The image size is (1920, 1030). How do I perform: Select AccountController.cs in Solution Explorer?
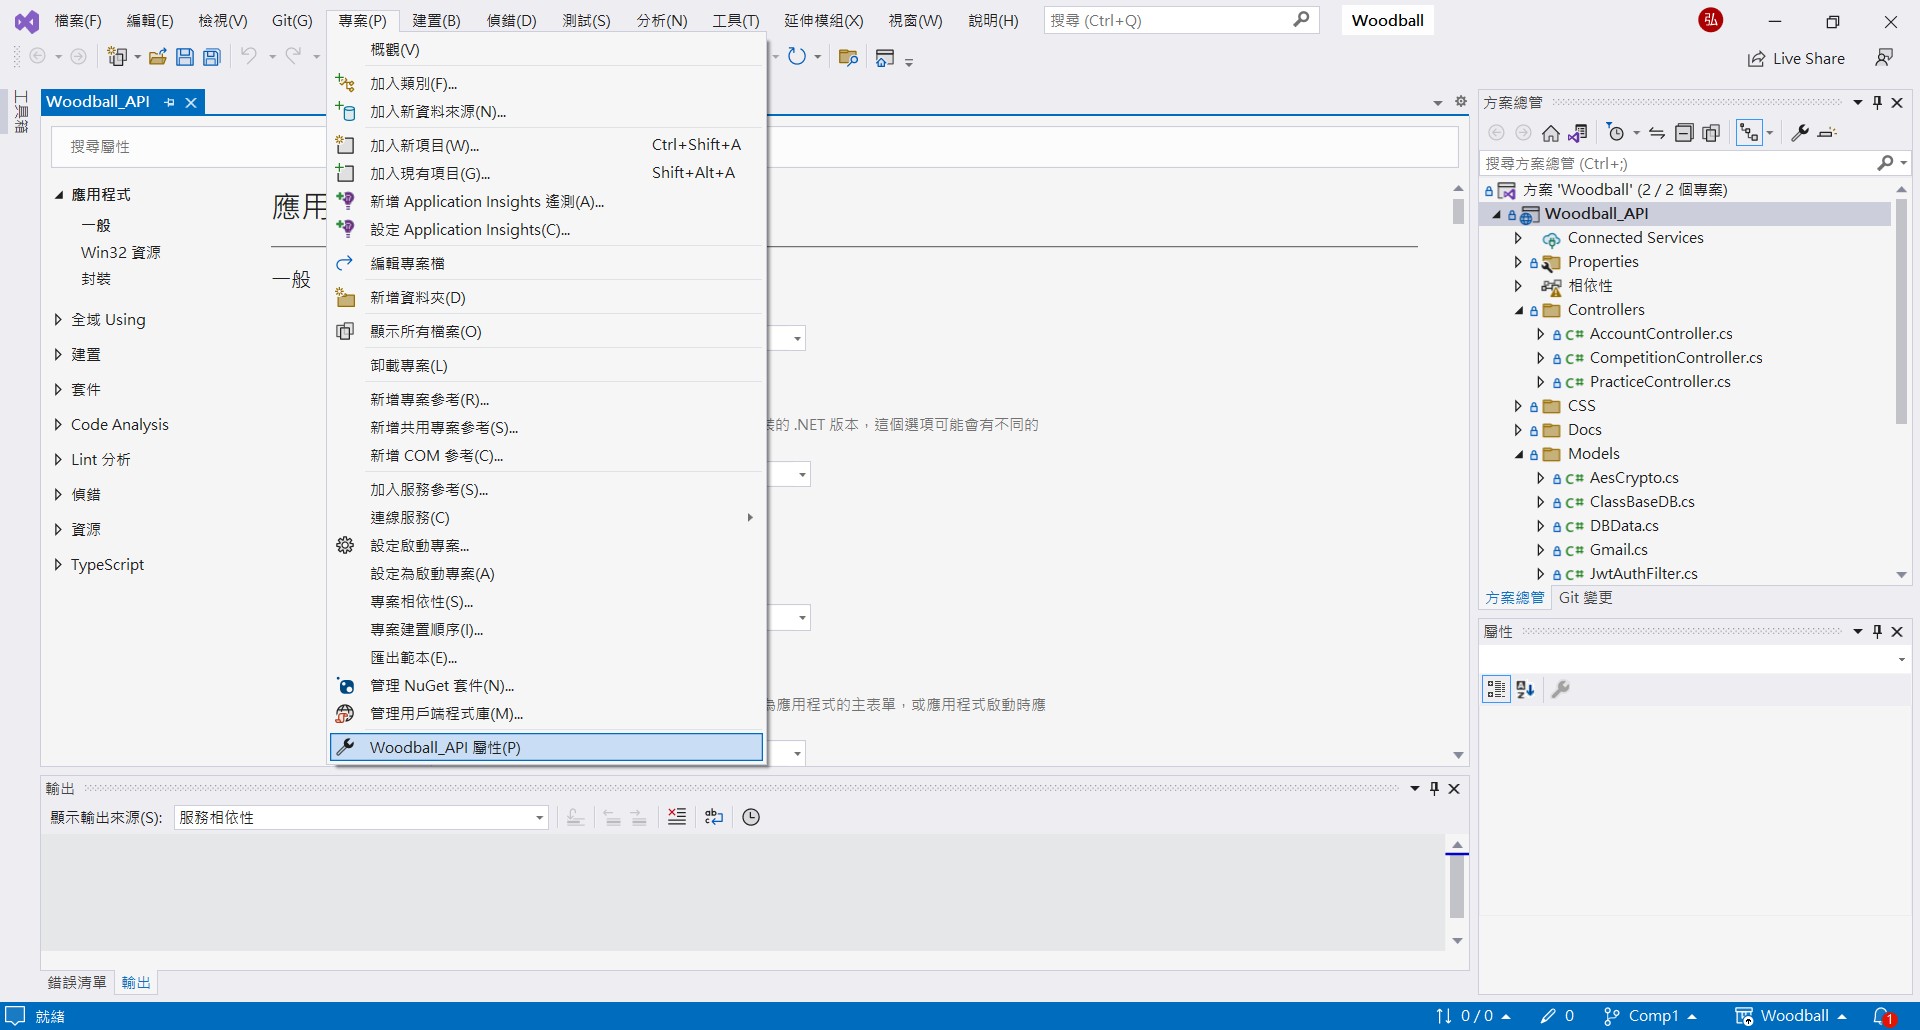pyautogui.click(x=1661, y=334)
